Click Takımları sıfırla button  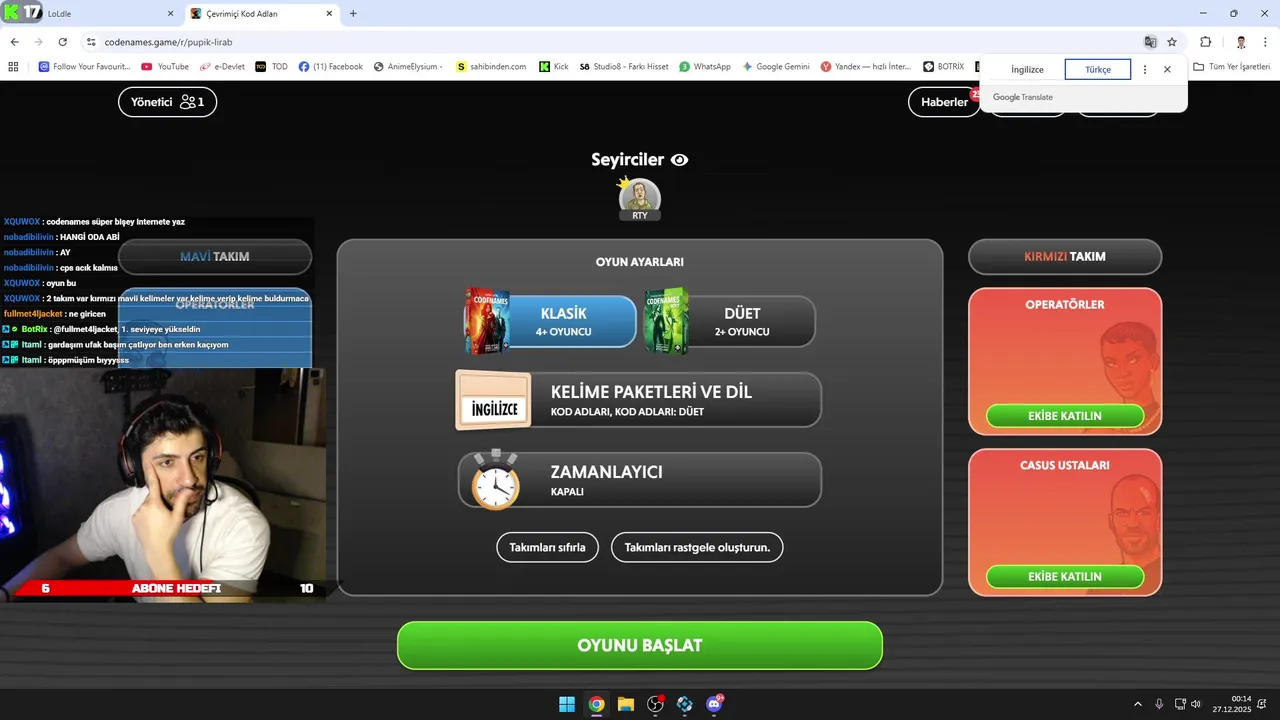(547, 548)
